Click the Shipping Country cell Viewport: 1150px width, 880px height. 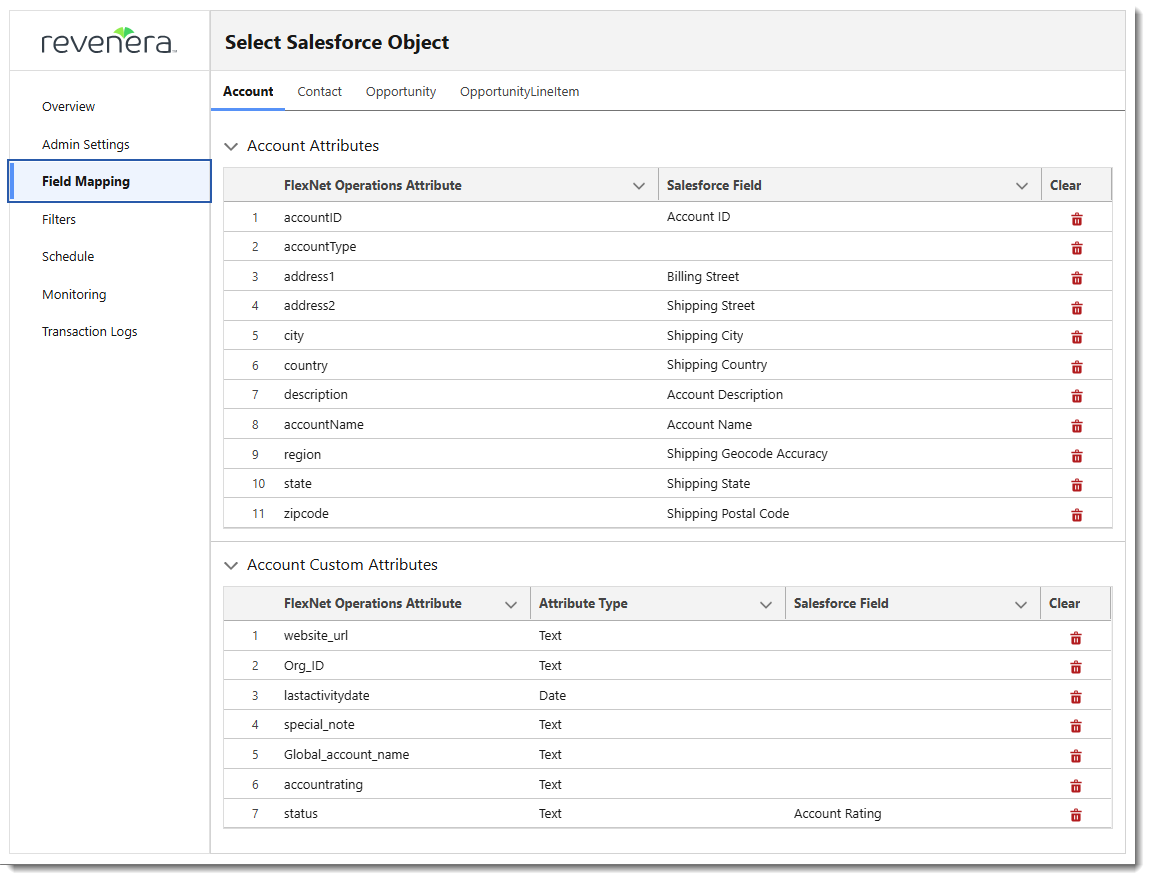849,365
